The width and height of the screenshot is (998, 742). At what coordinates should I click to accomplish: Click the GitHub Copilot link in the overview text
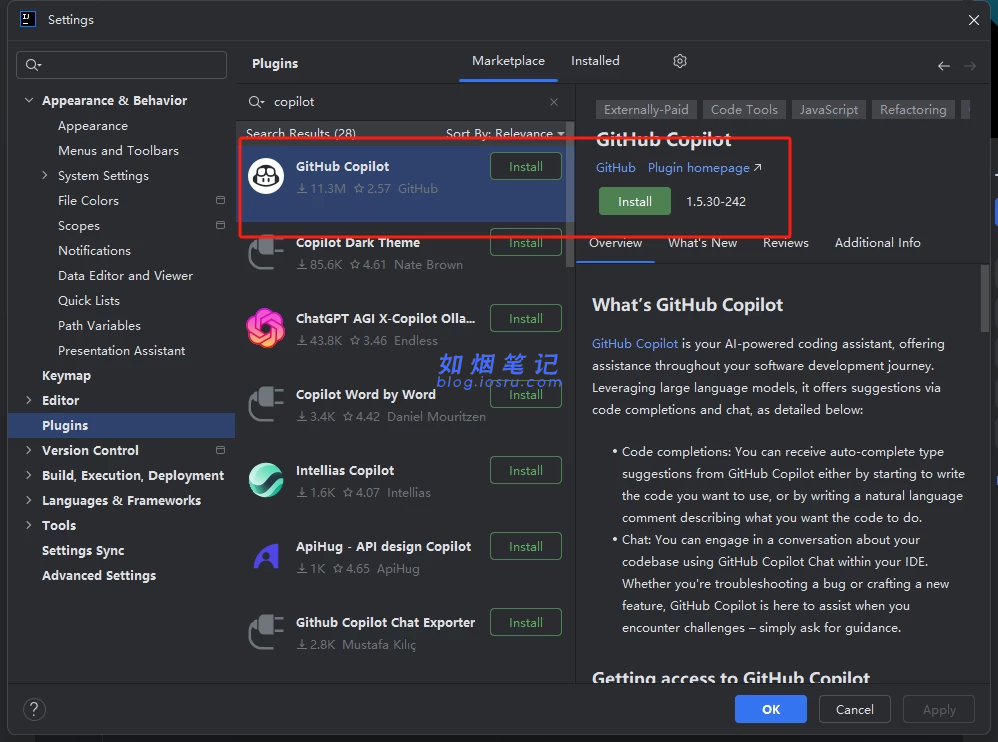point(635,344)
